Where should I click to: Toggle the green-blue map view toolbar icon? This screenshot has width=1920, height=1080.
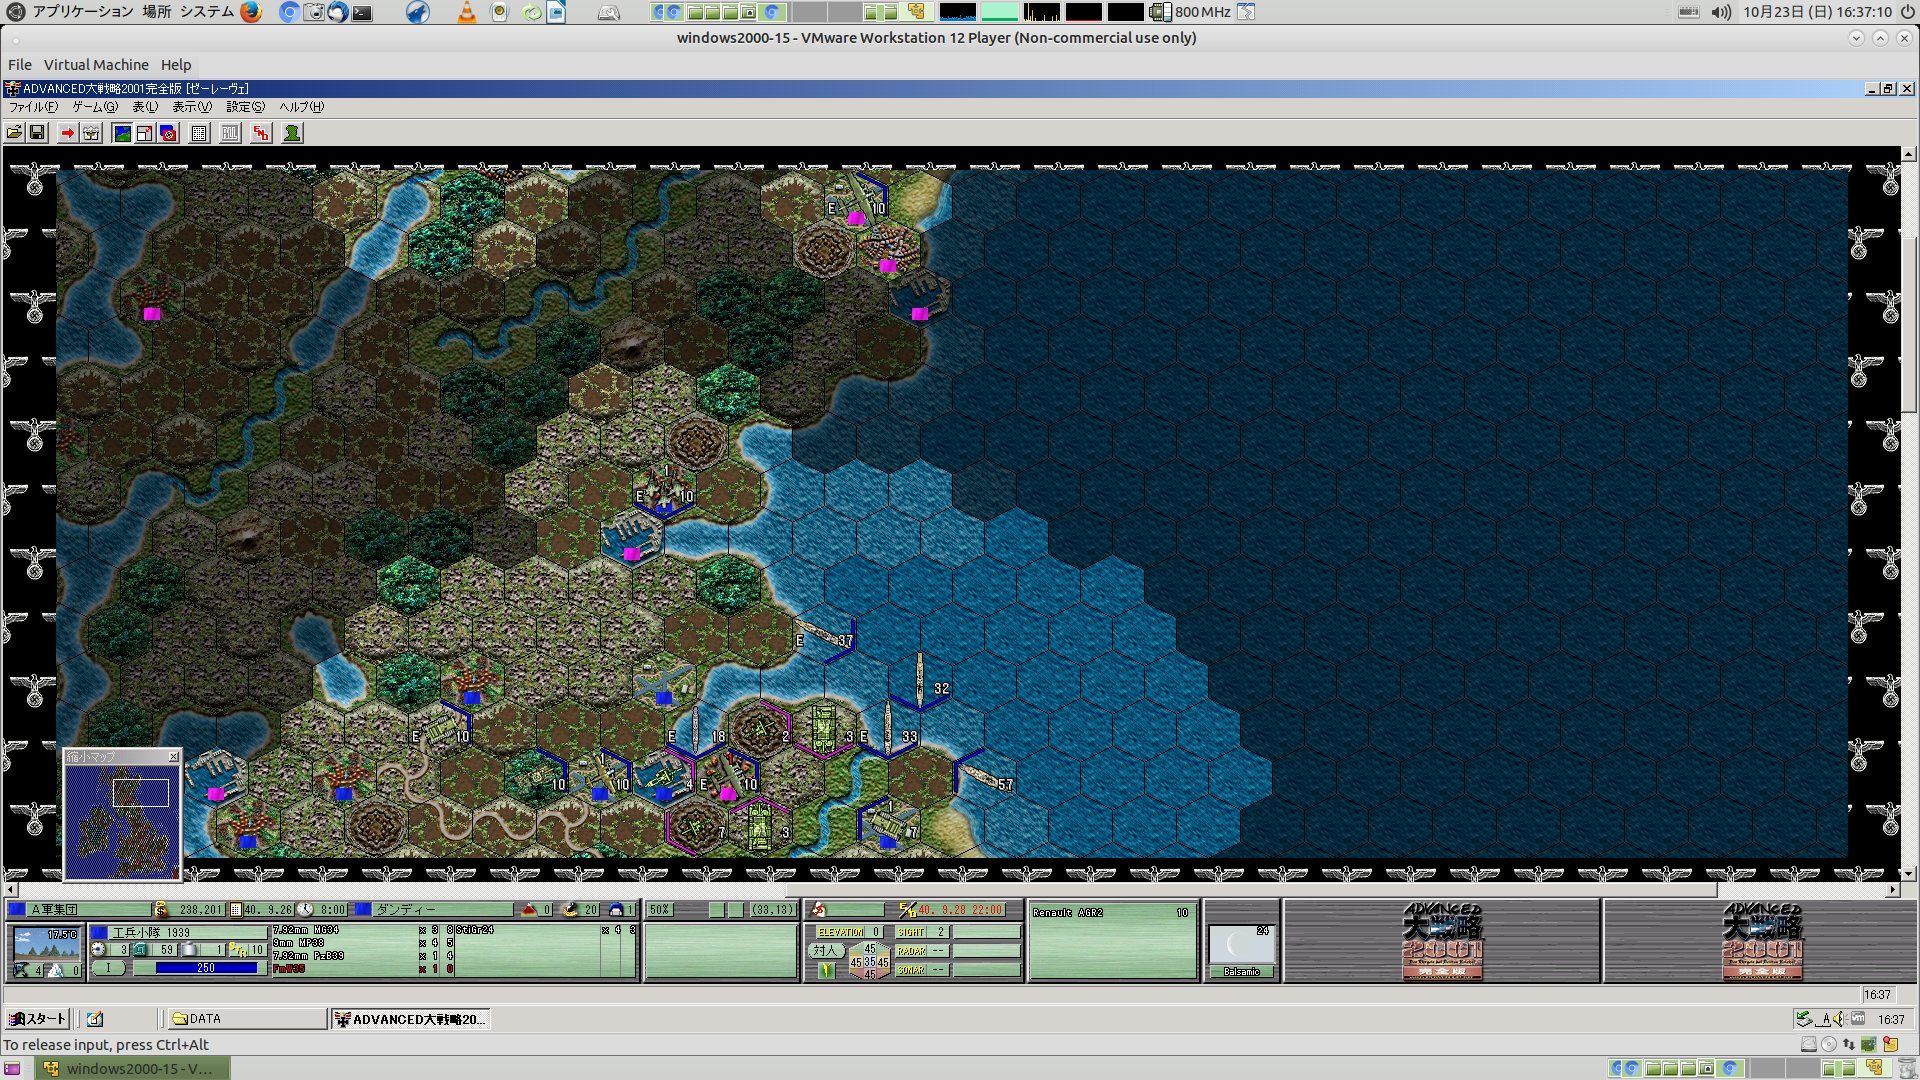coord(122,133)
